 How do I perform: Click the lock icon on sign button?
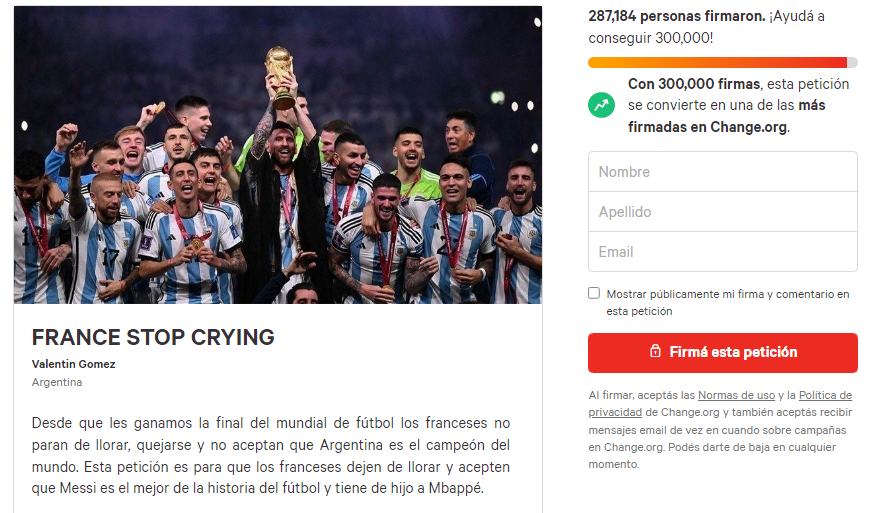655,351
